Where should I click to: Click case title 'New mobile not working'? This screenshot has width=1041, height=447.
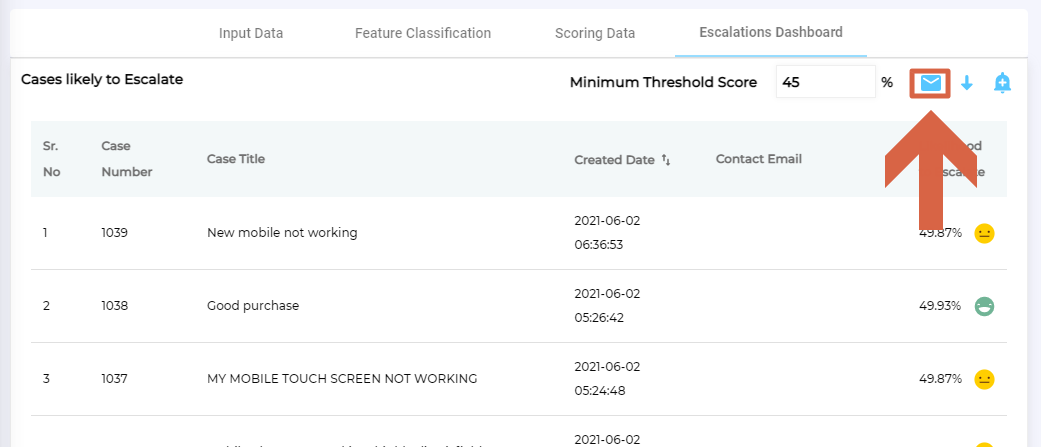282,232
